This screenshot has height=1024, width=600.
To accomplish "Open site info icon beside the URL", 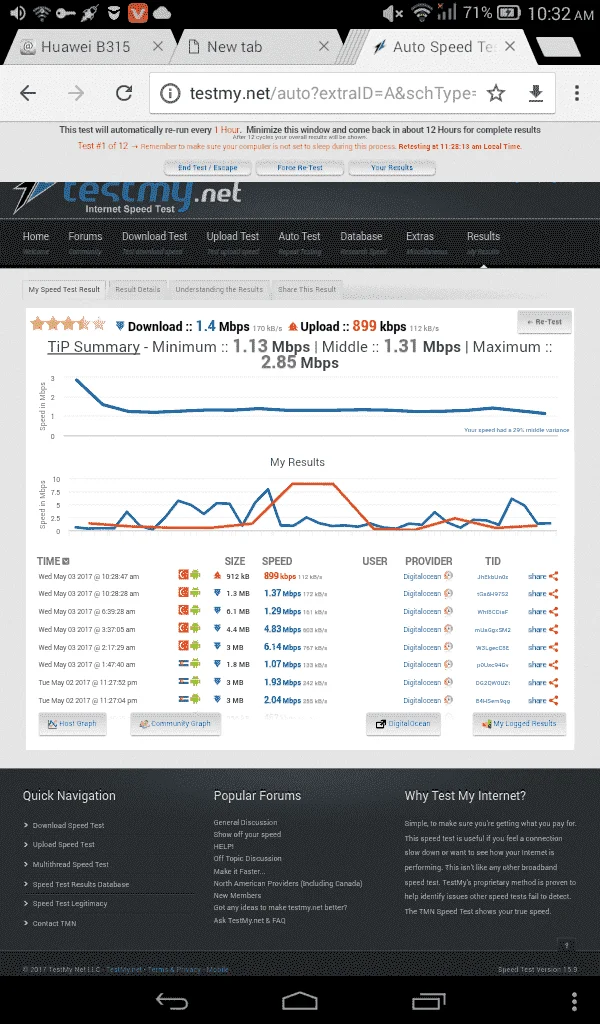I will pos(170,93).
